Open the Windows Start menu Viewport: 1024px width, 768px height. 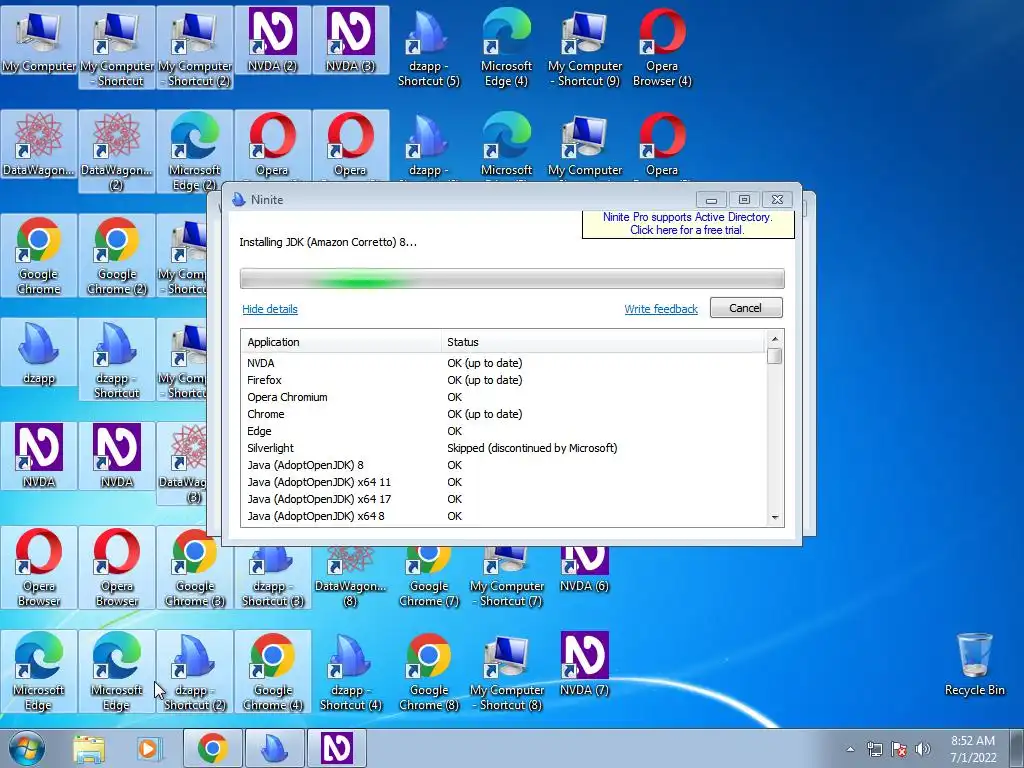27,749
